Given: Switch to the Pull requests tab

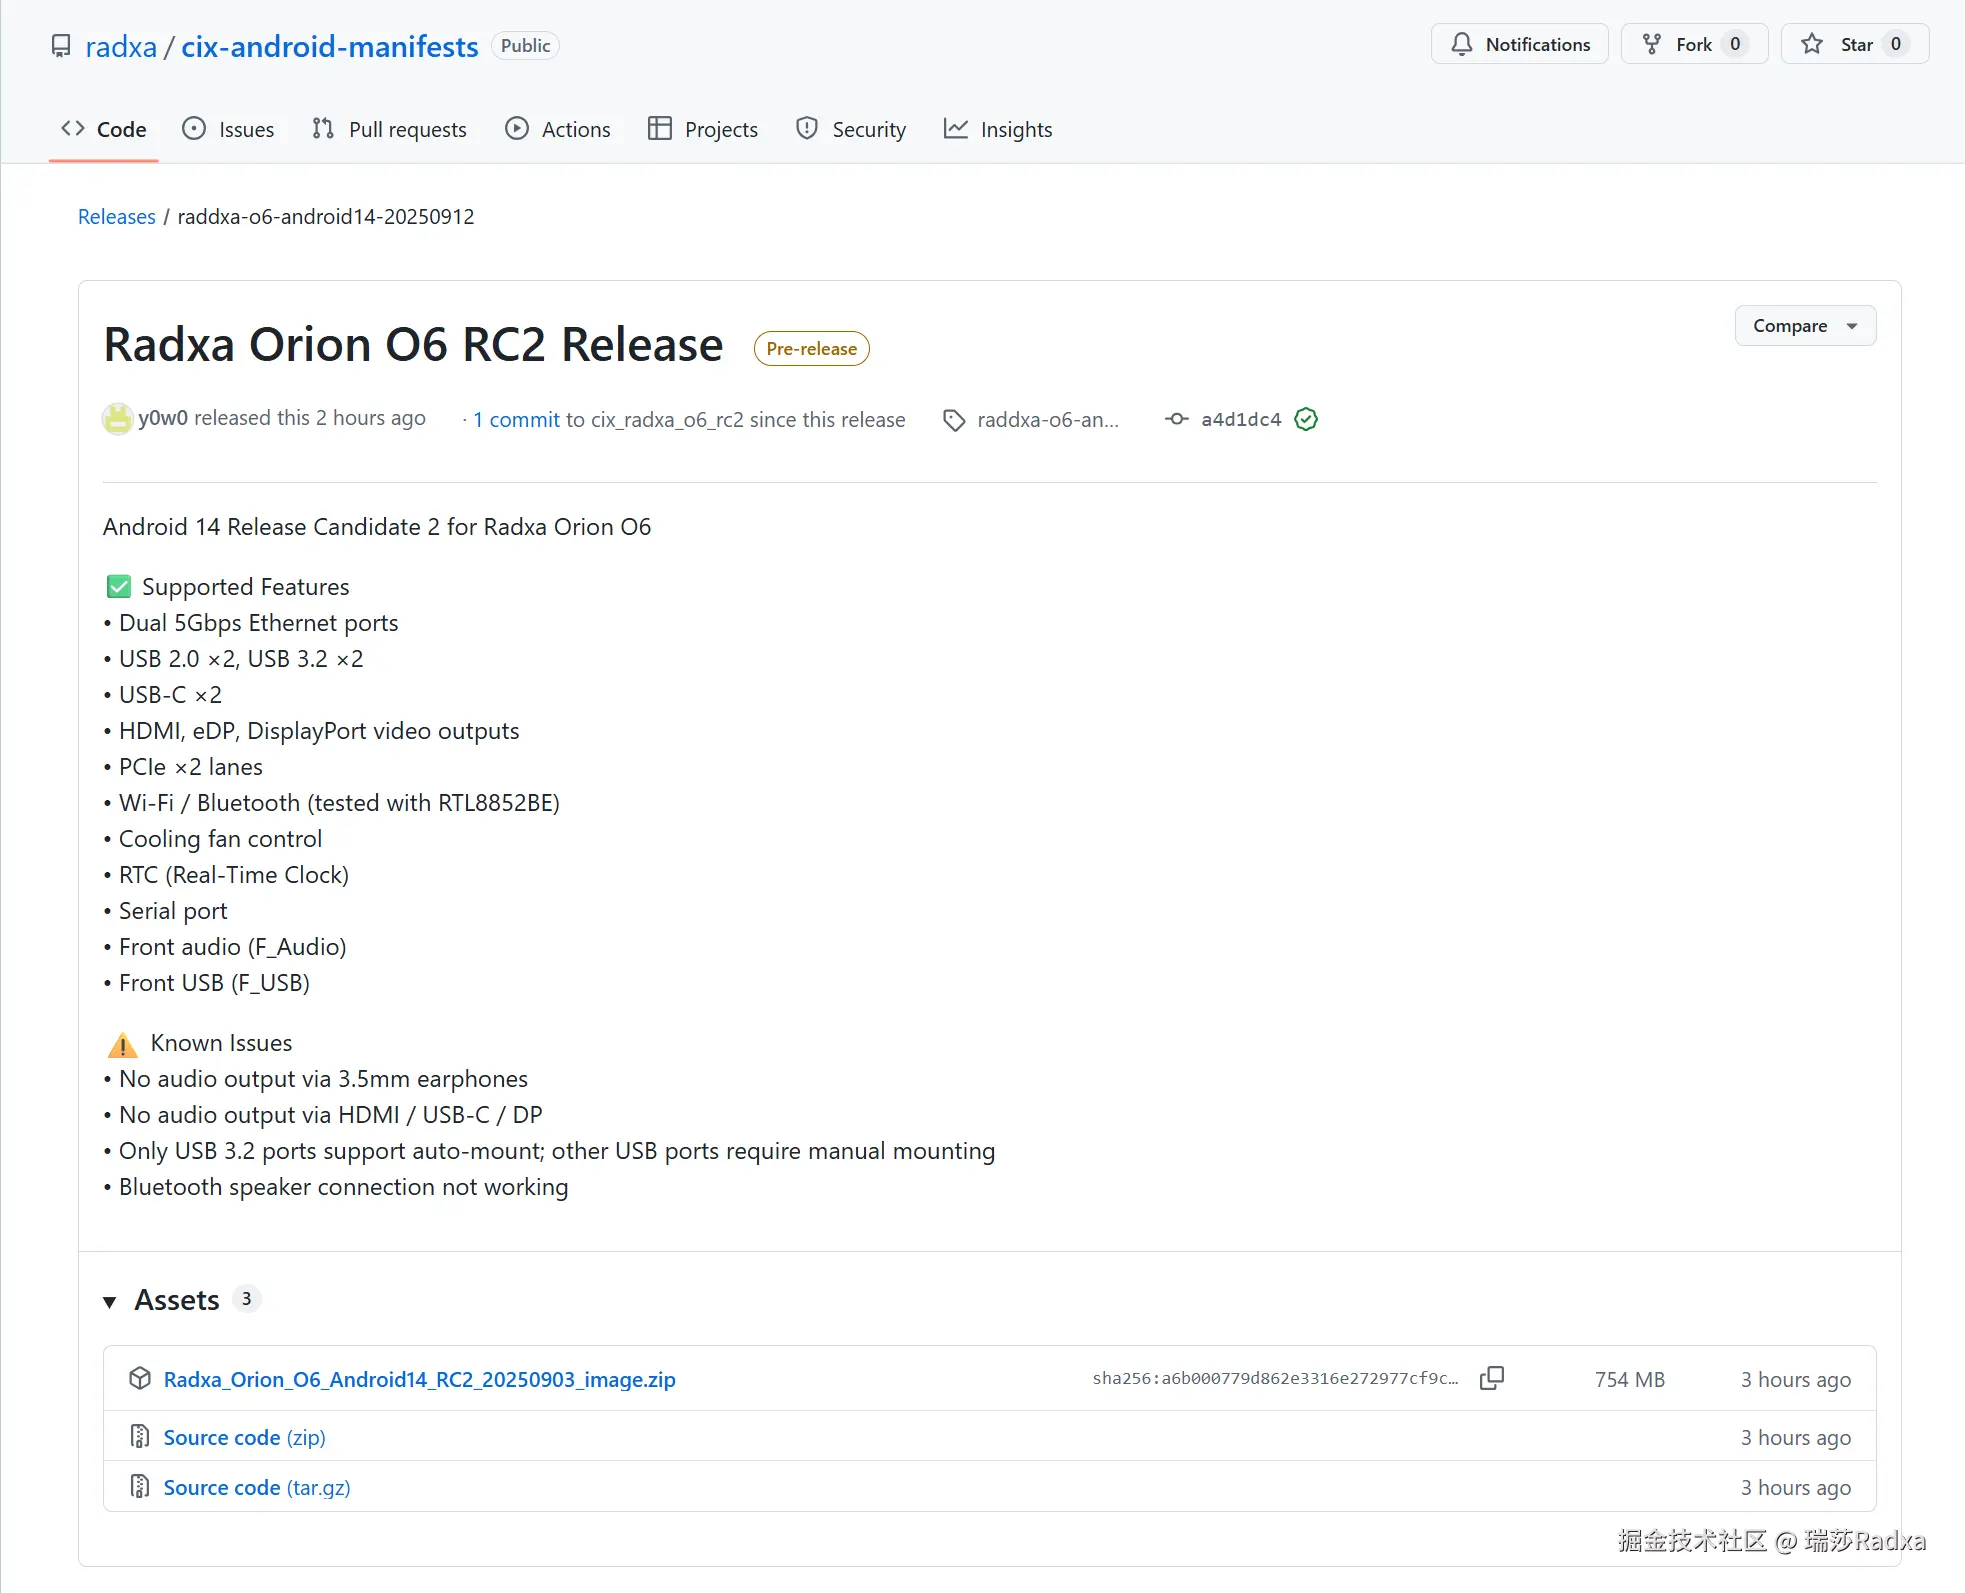Looking at the screenshot, I should (x=389, y=129).
